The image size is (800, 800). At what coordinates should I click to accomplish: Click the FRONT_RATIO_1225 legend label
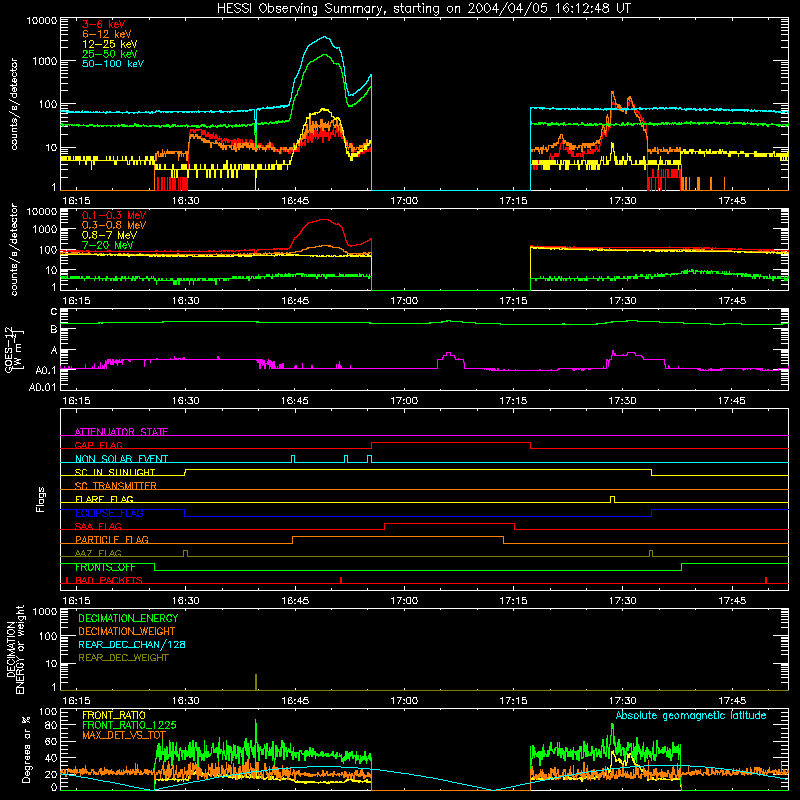129,725
